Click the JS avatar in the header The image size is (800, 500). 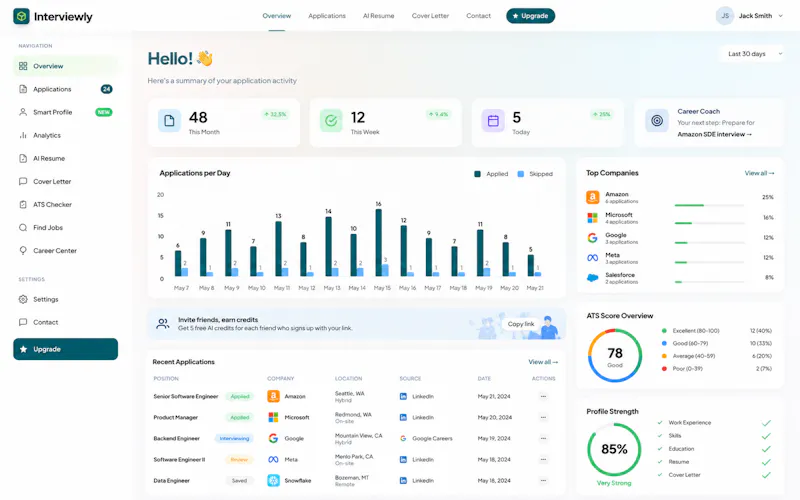click(x=724, y=16)
